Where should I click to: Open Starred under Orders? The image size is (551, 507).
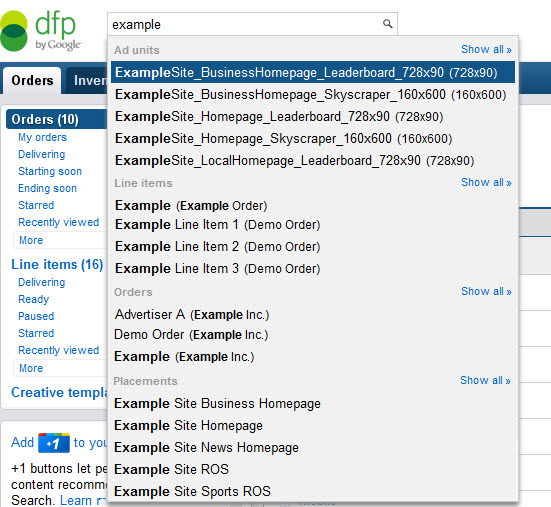coord(36,205)
